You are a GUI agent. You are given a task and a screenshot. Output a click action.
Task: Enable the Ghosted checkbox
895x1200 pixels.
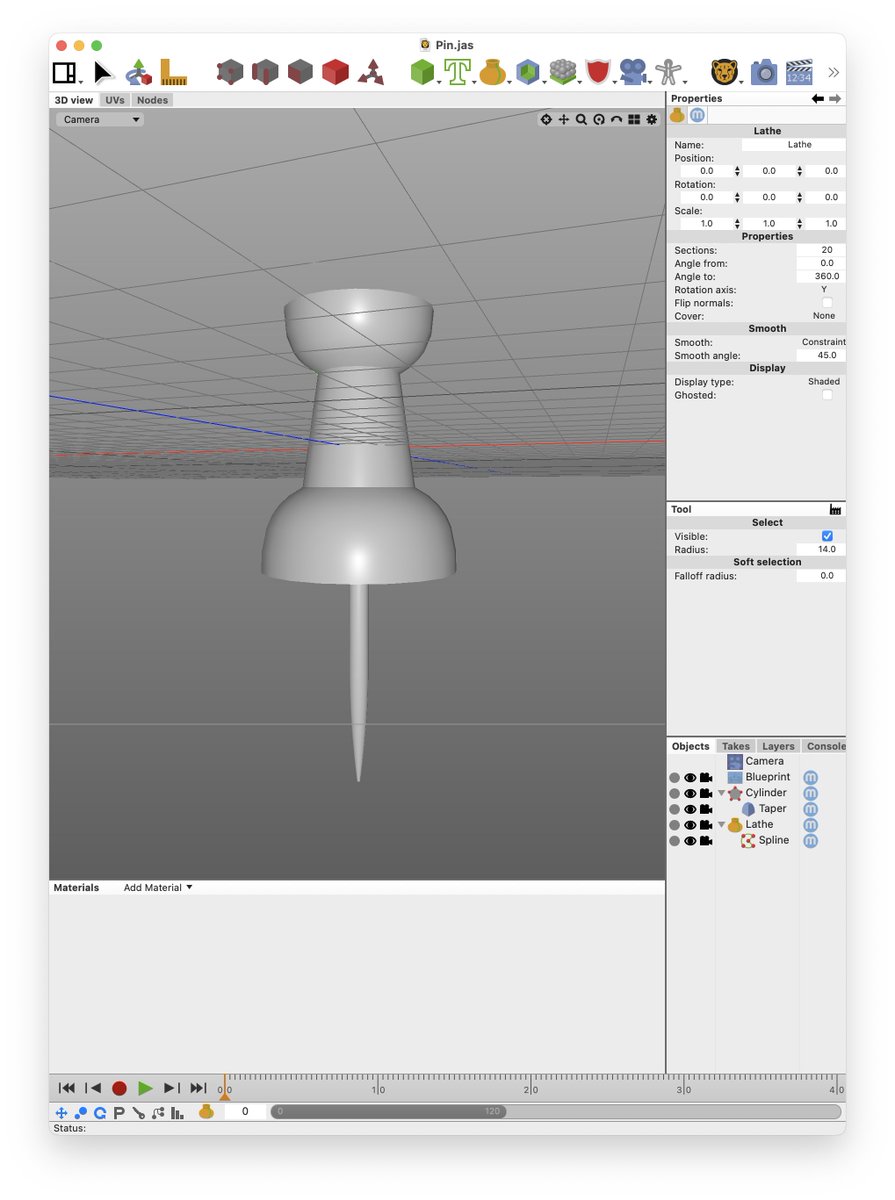[827, 395]
